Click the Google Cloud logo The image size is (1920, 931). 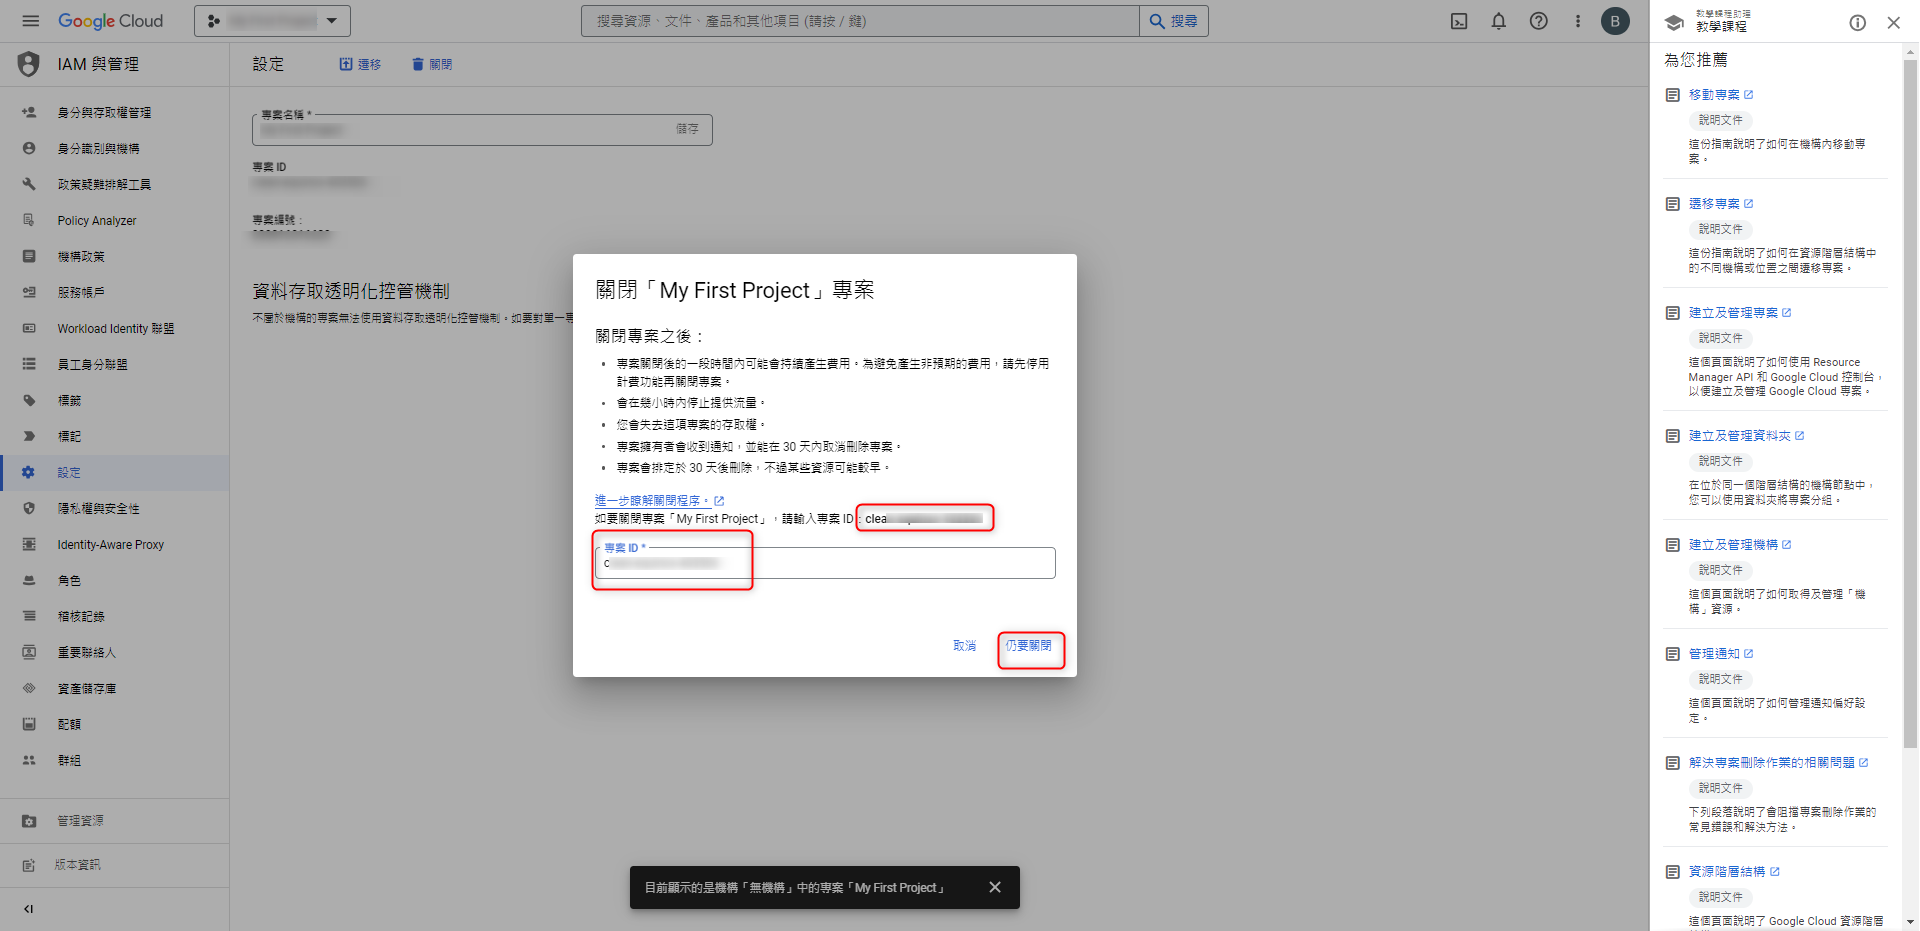pos(110,21)
